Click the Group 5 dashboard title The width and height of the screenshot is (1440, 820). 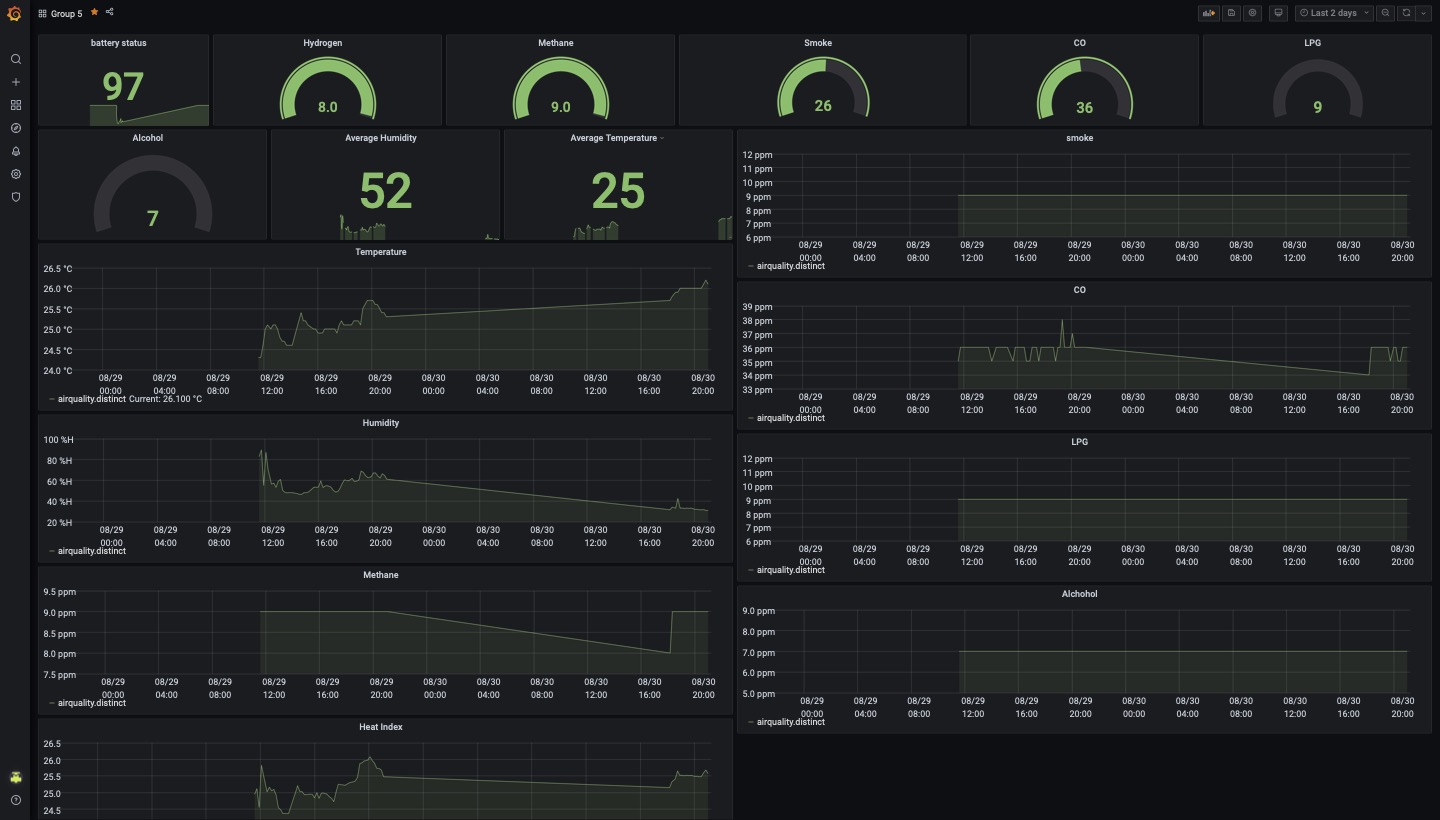pos(66,14)
